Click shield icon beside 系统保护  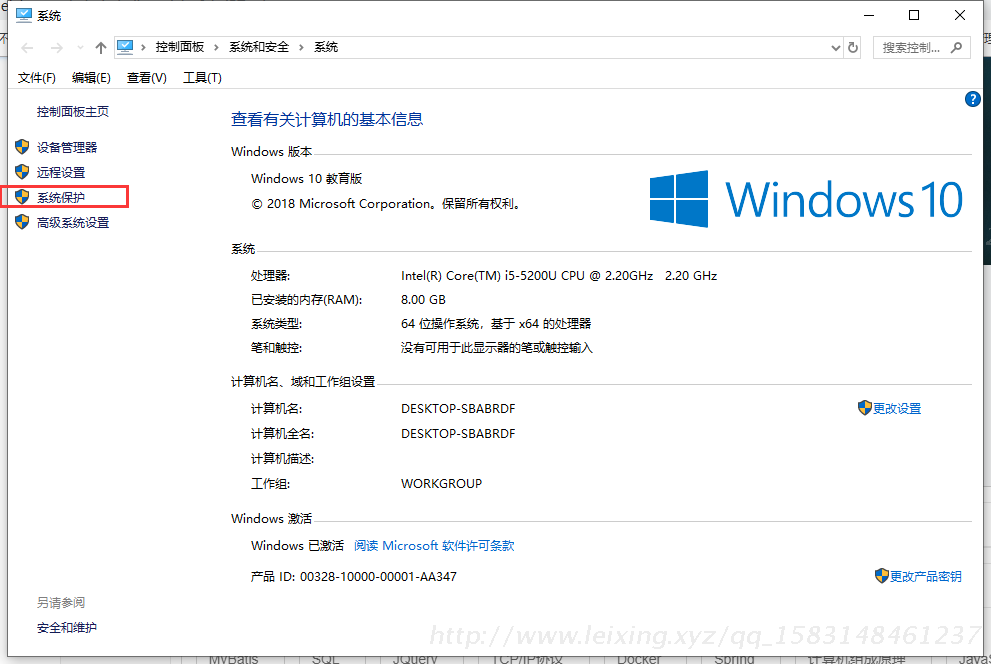point(22,197)
